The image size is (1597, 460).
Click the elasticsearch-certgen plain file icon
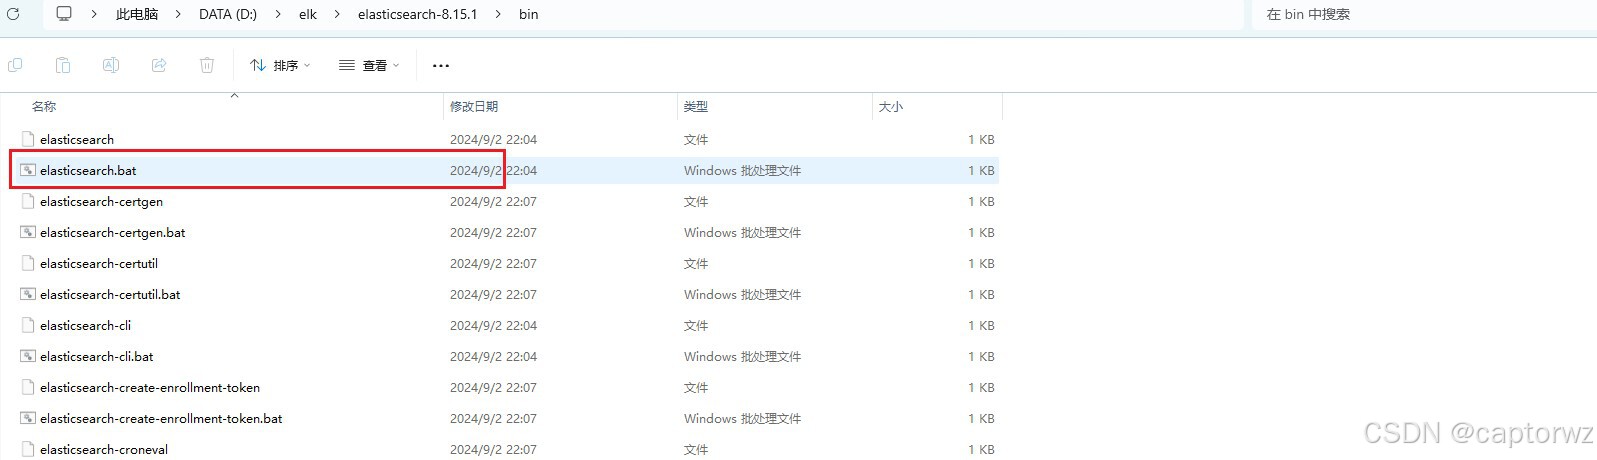coord(28,201)
